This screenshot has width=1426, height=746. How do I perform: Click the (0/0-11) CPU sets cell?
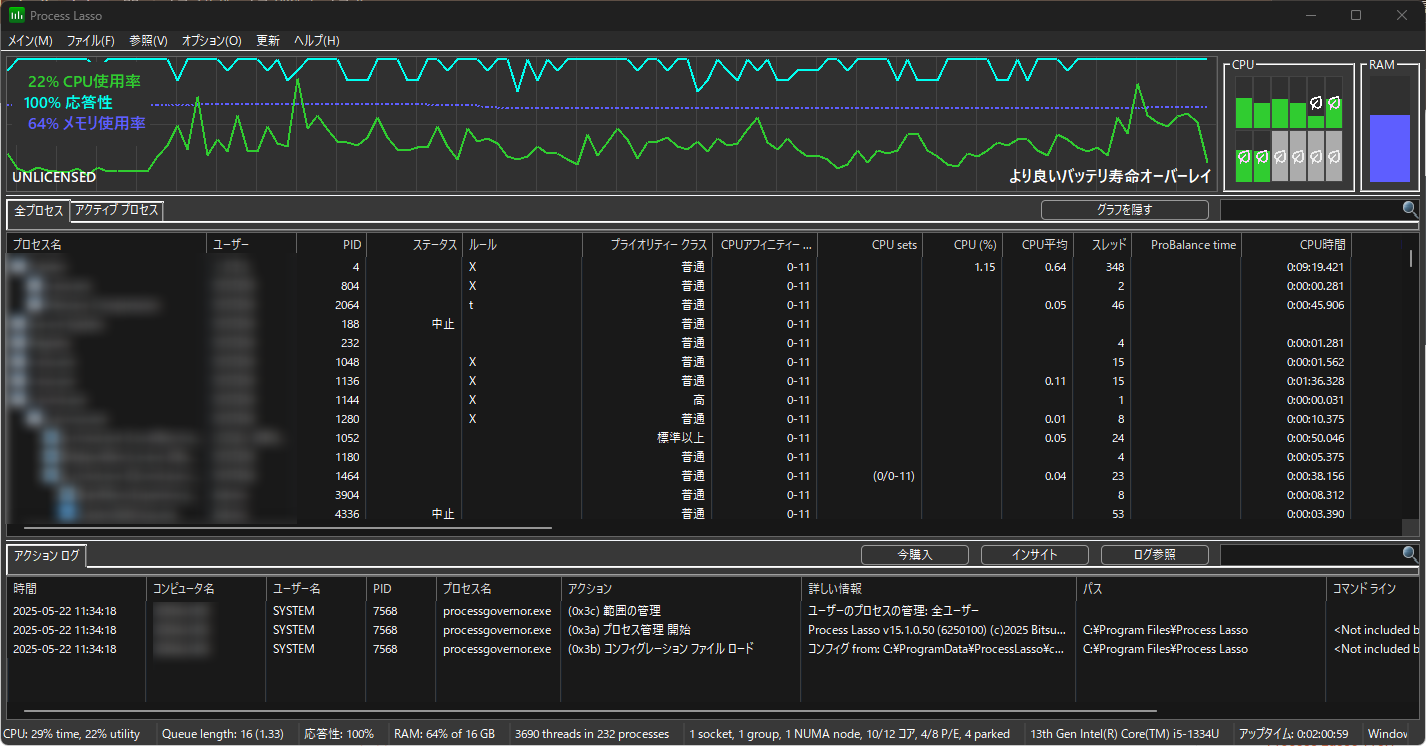[x=893, y=476]
